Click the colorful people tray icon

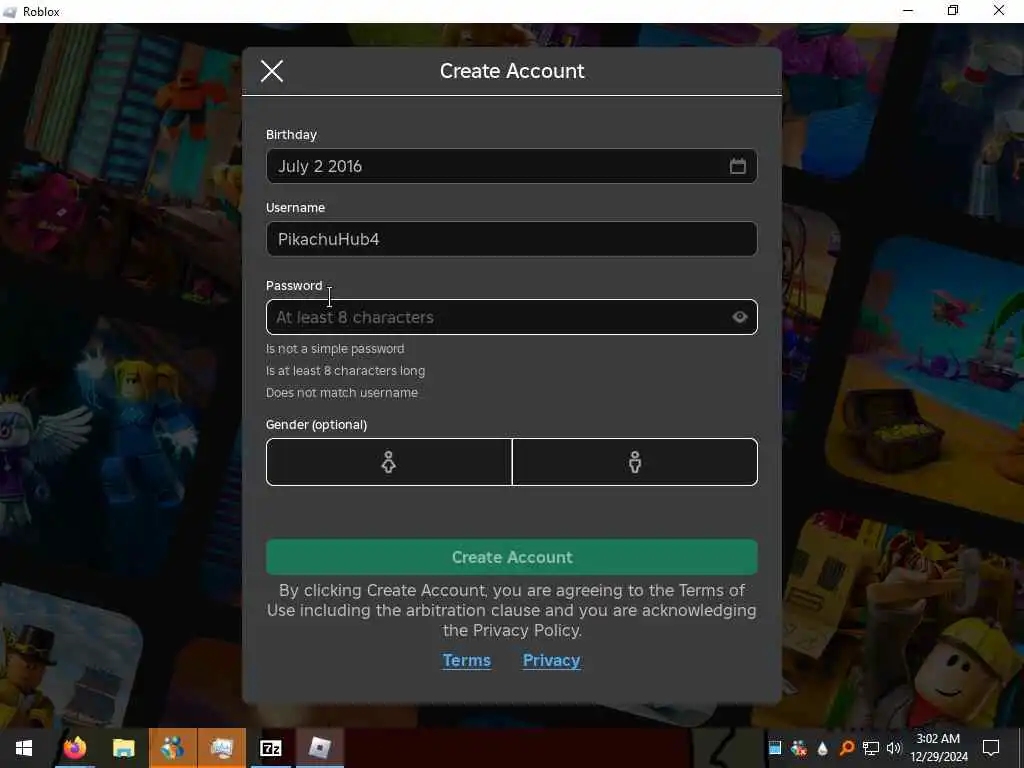click(x=799, y=748)
